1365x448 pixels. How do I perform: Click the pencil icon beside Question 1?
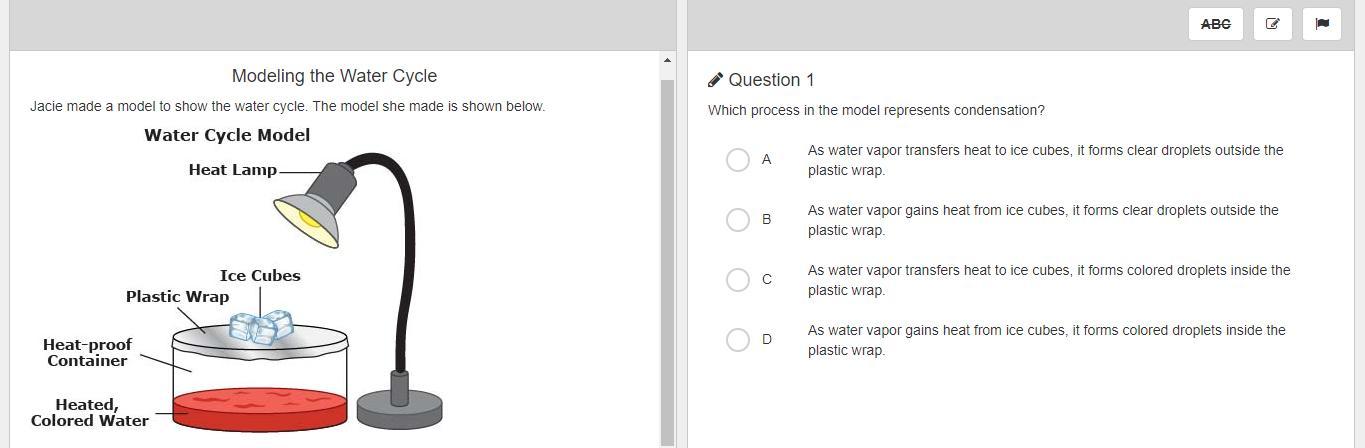pyautogui.click(x=715, y=80)
